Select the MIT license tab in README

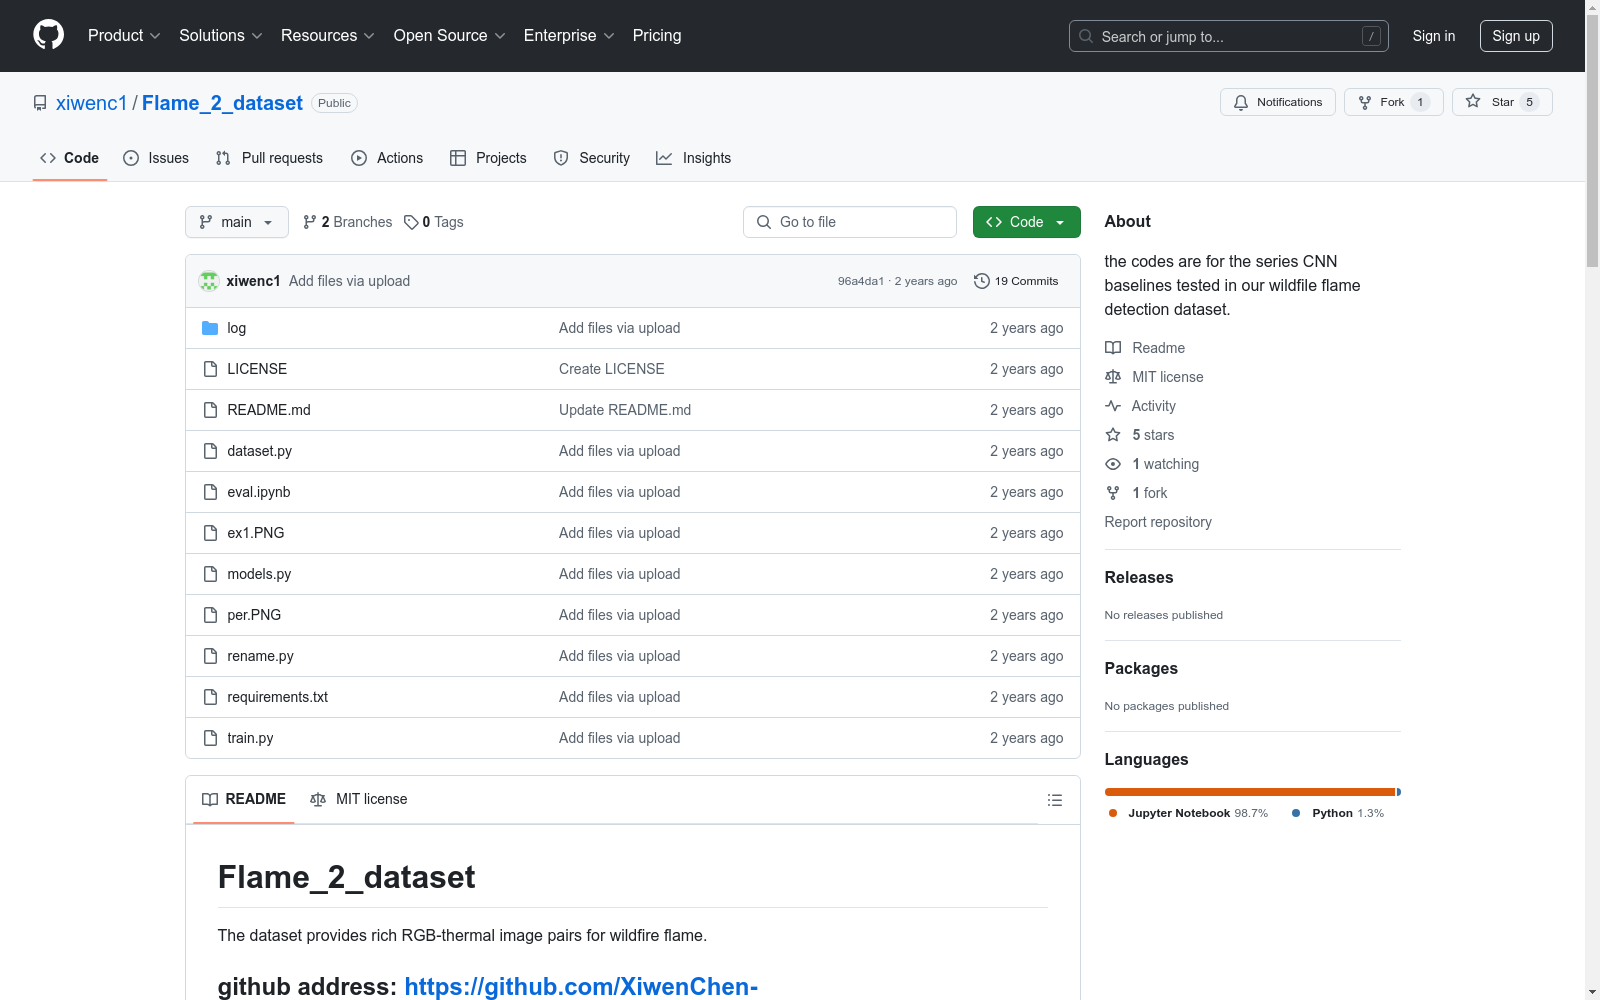click(x=359, y=799)
